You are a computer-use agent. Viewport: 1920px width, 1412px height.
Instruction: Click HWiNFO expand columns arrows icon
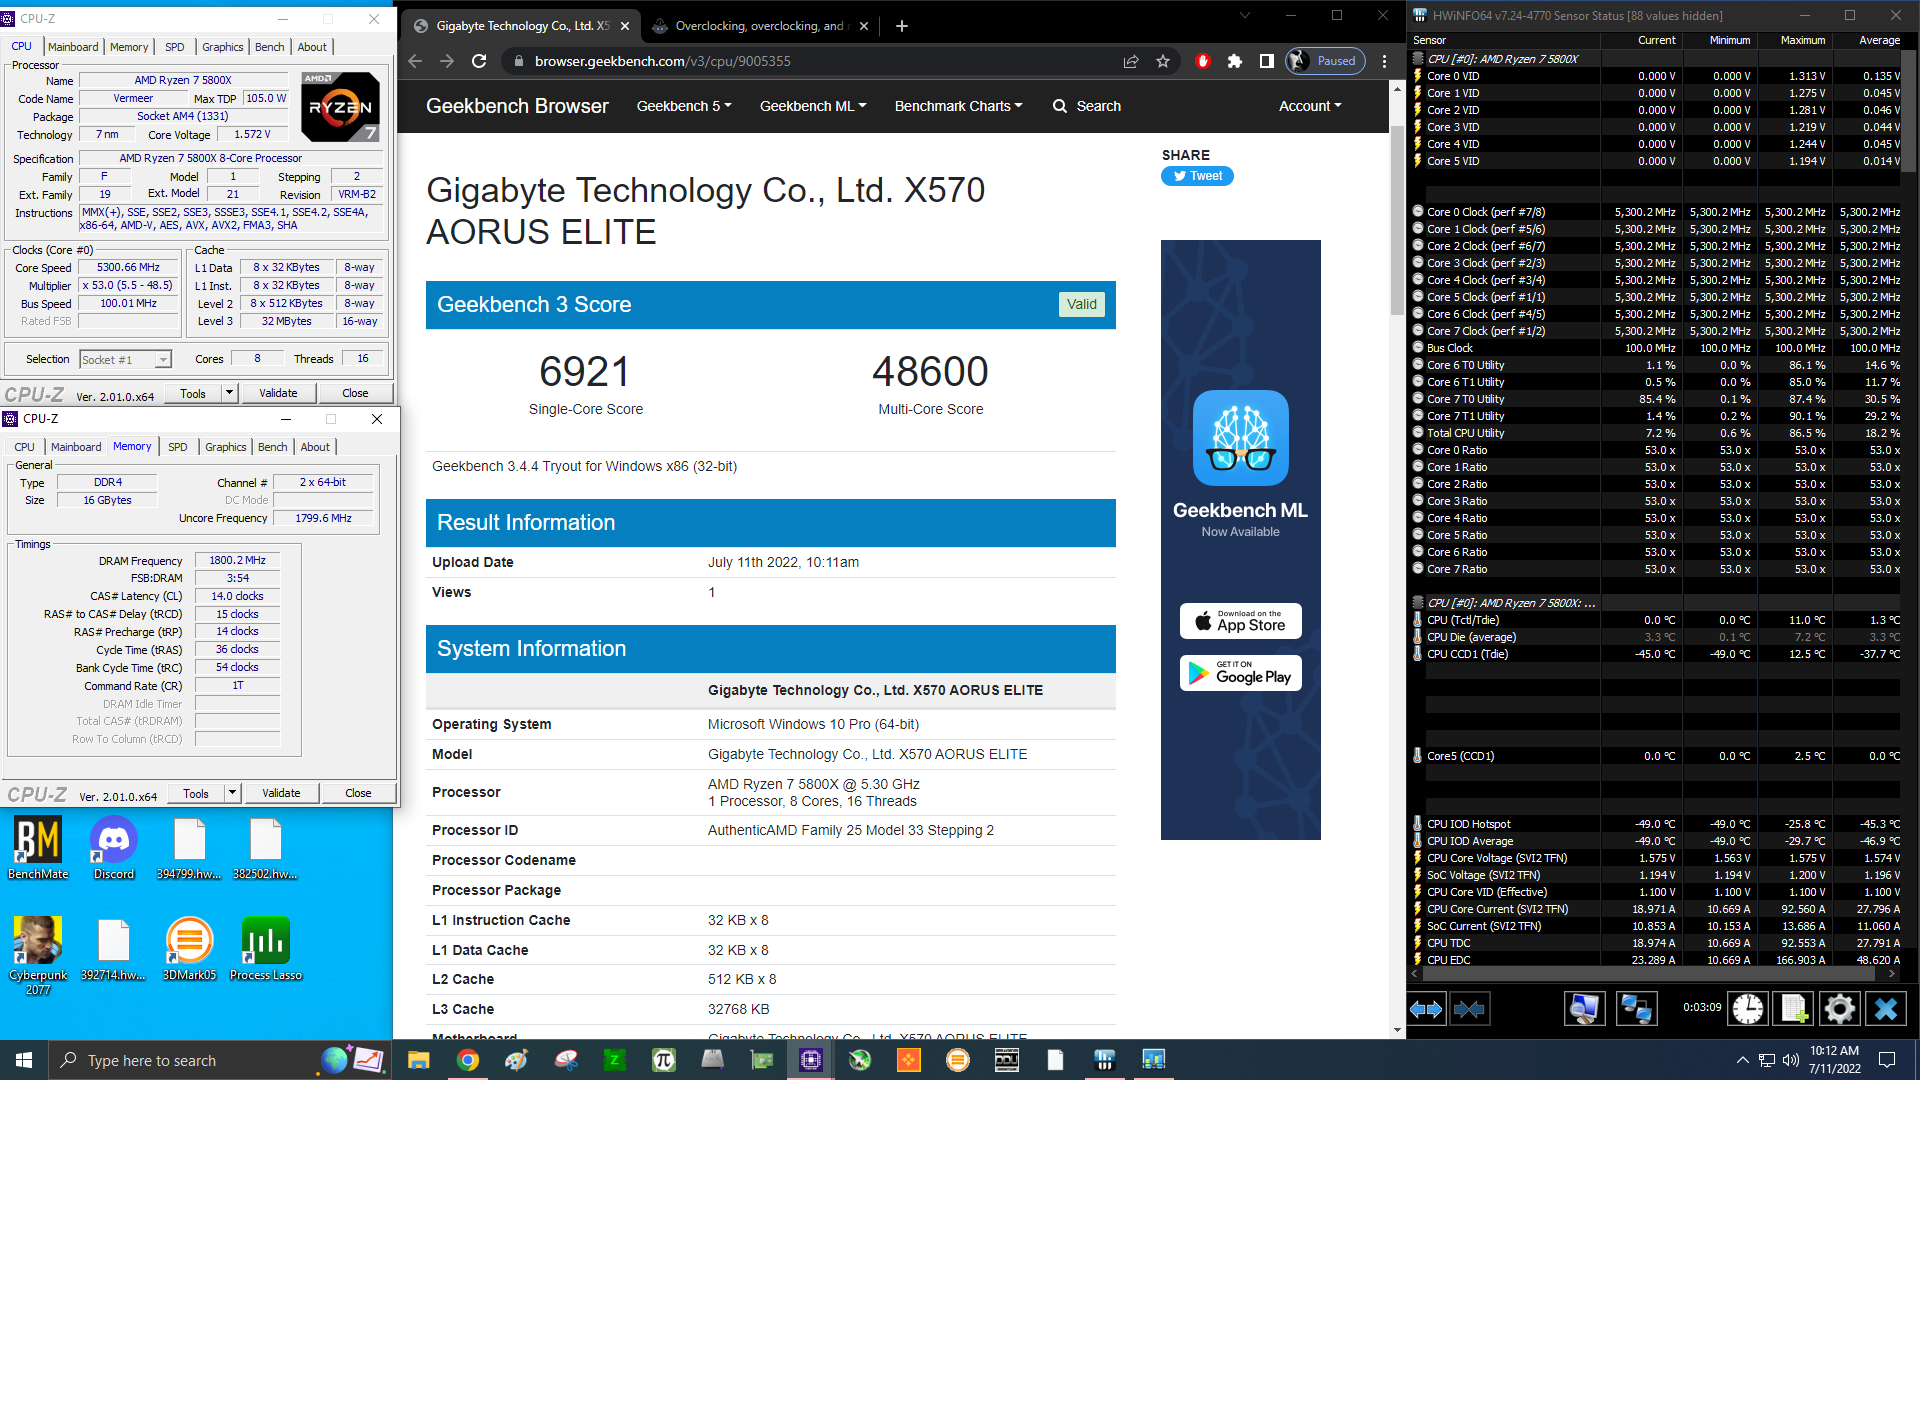click(x=1427, y=1009)
